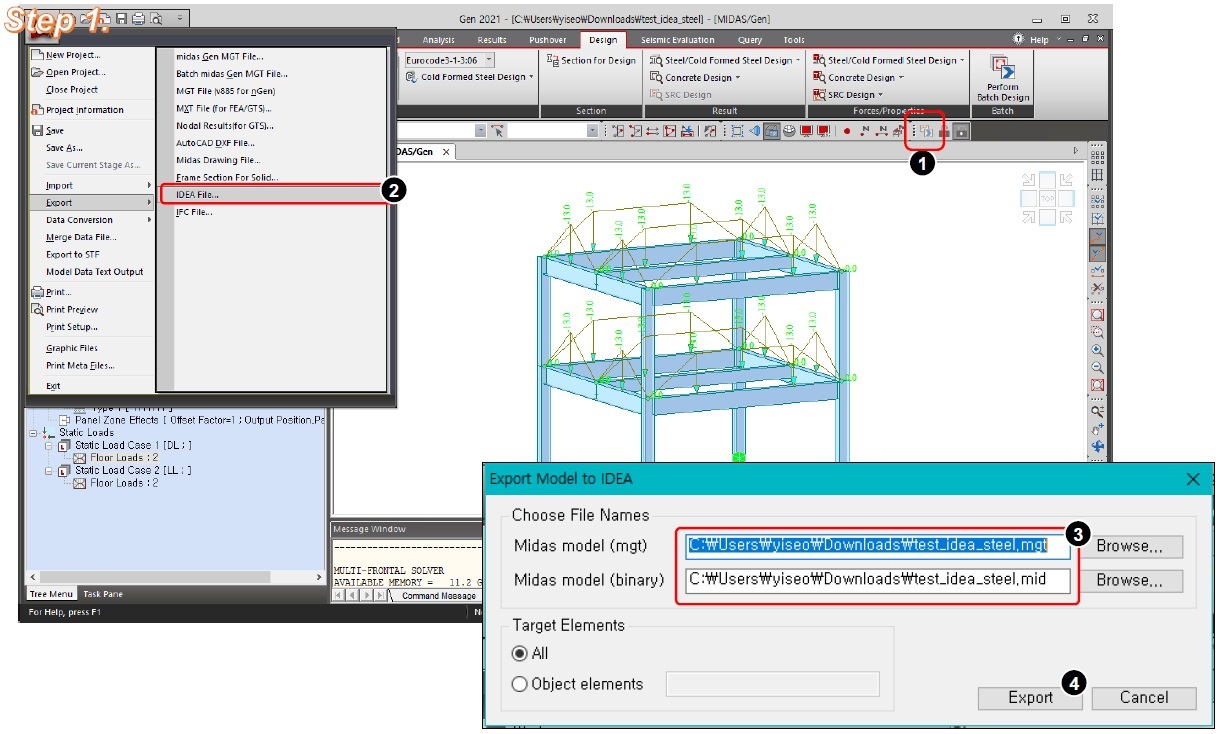Click the shrink elements toolbar icon
Screen dimensions: 1220x734
(x=737, y=131)
